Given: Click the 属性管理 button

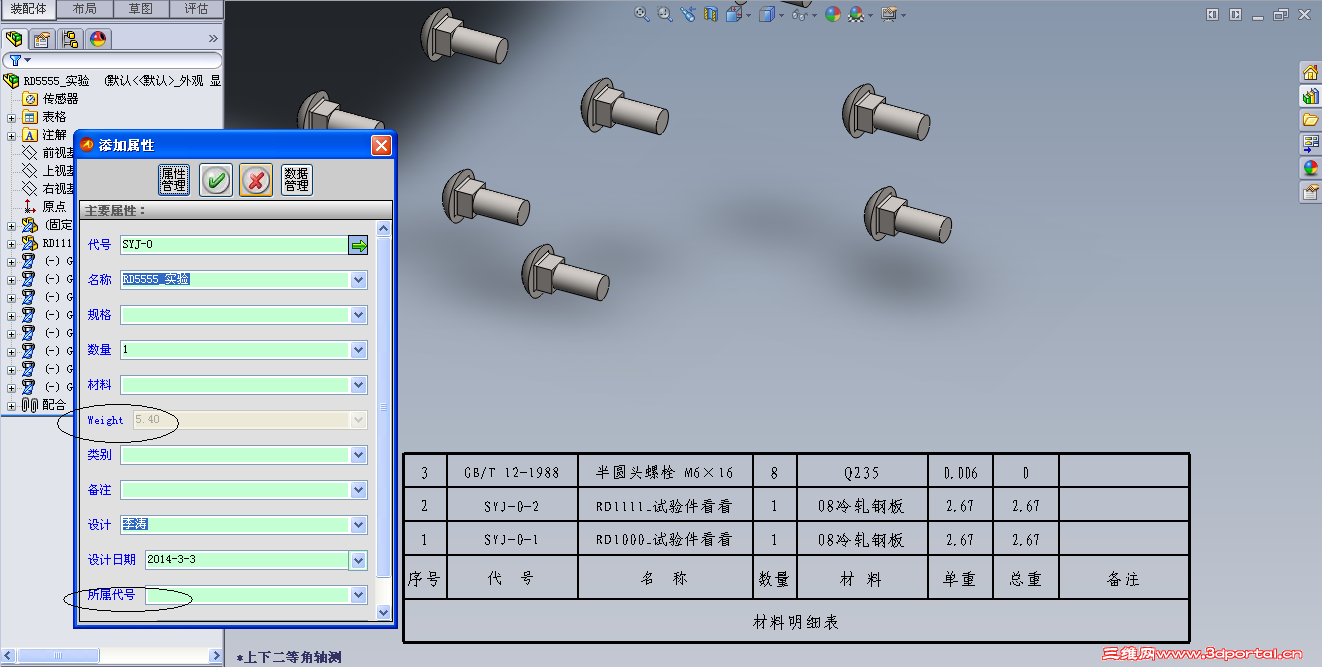Looking at the screenshot, I should (x=174, y=180).
